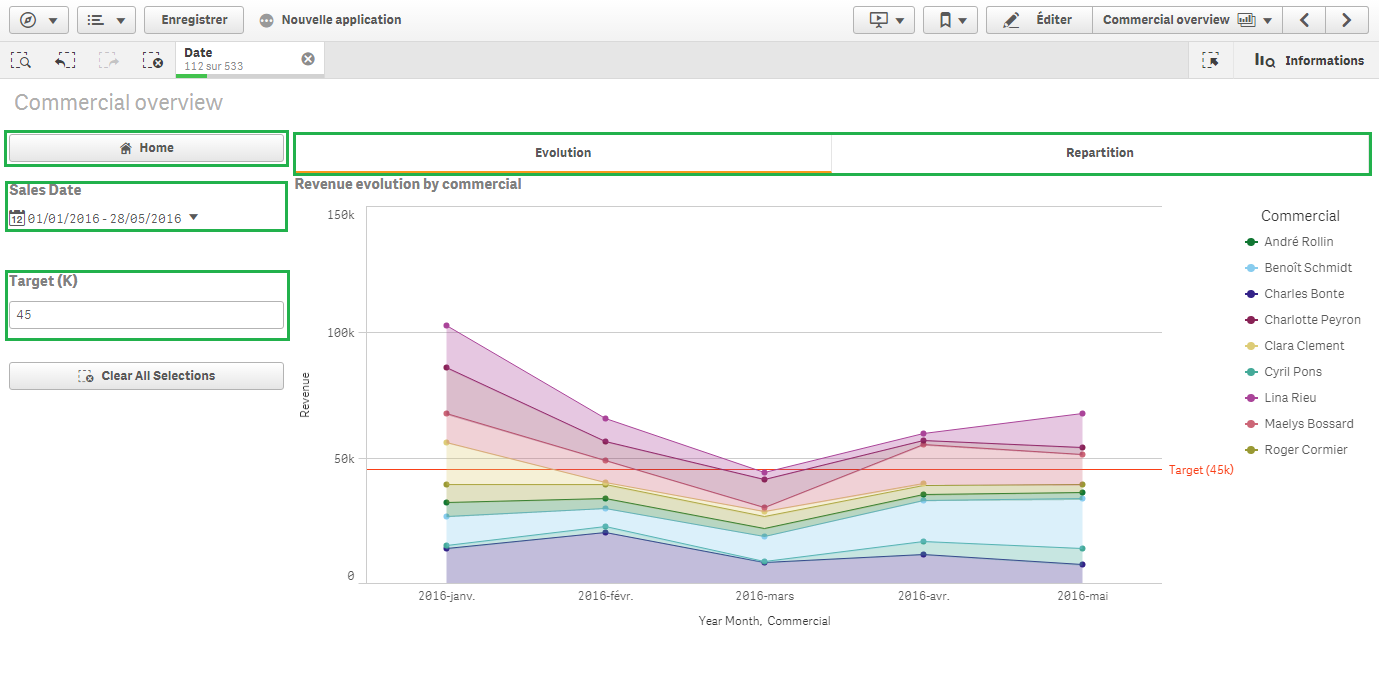Image resolution: width=1379 pixels, height=680 pixels.
Task: Click the 2016-févr. axis label
Action: tap(605, 596)
